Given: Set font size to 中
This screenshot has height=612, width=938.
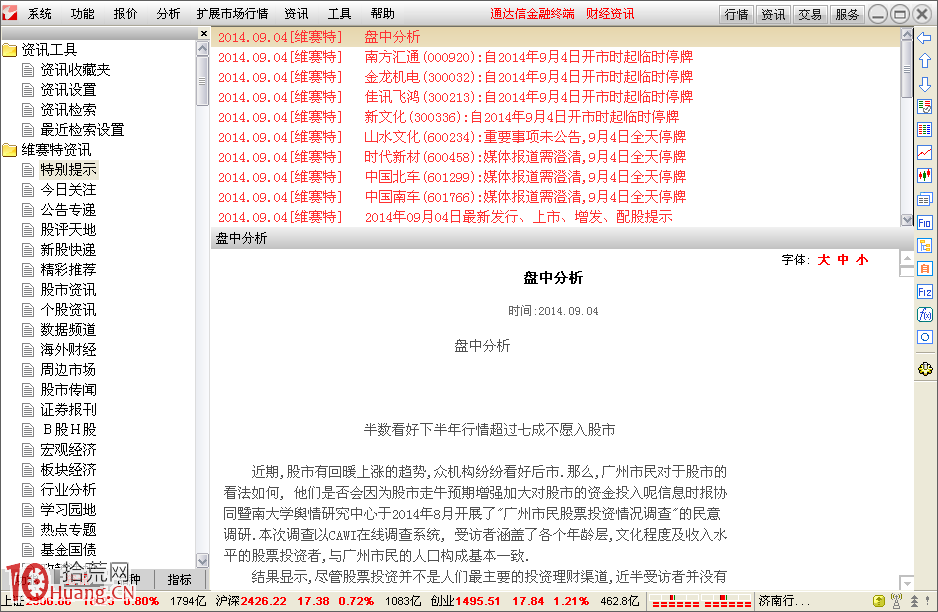Looking at the screenshot, I should 843,260.
